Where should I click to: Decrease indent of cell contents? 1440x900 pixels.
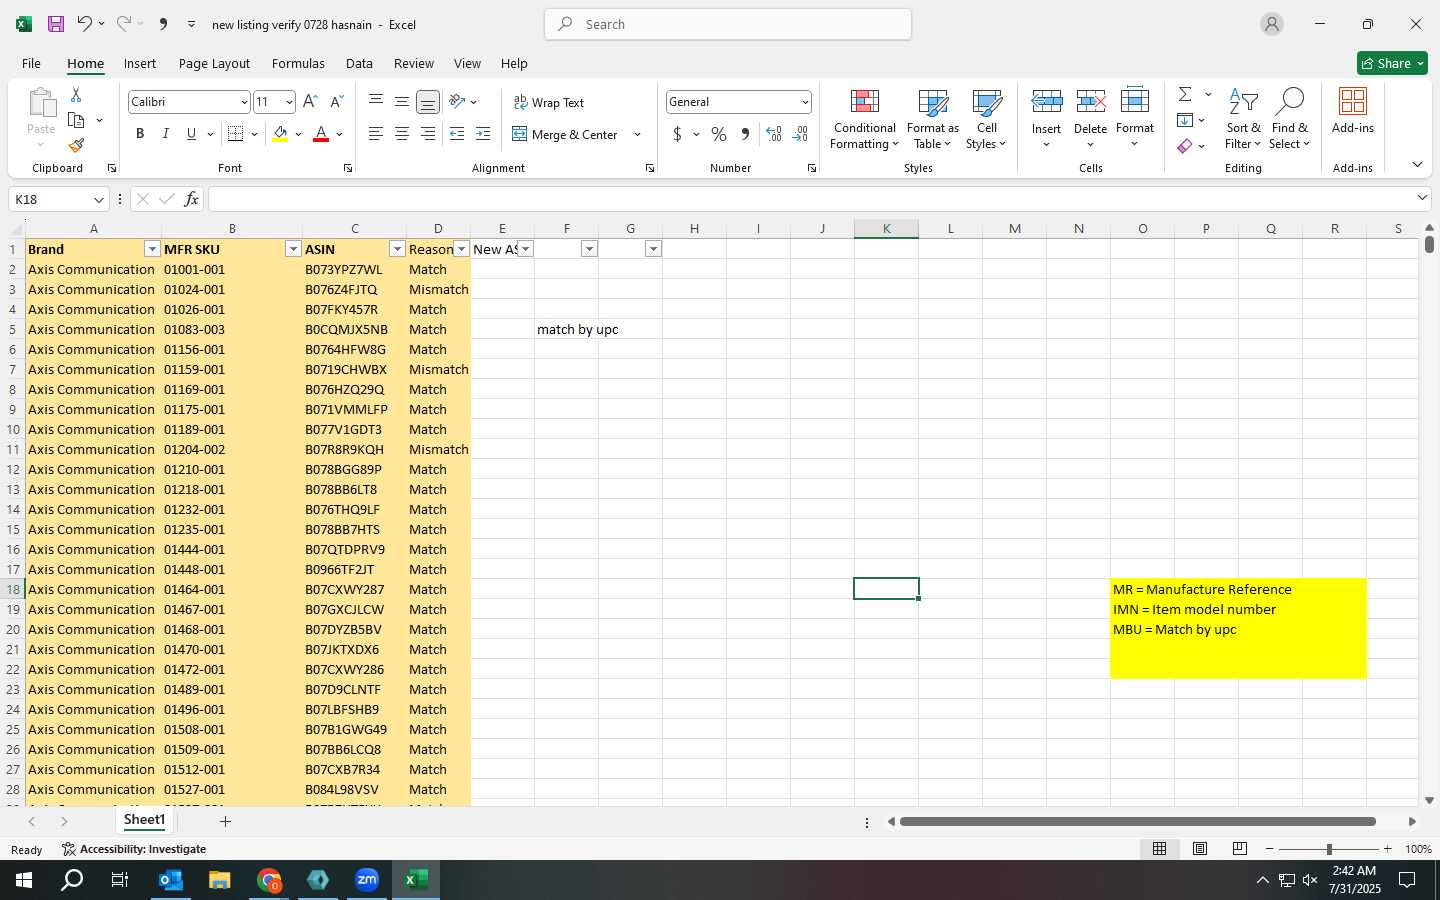point(457,134)
